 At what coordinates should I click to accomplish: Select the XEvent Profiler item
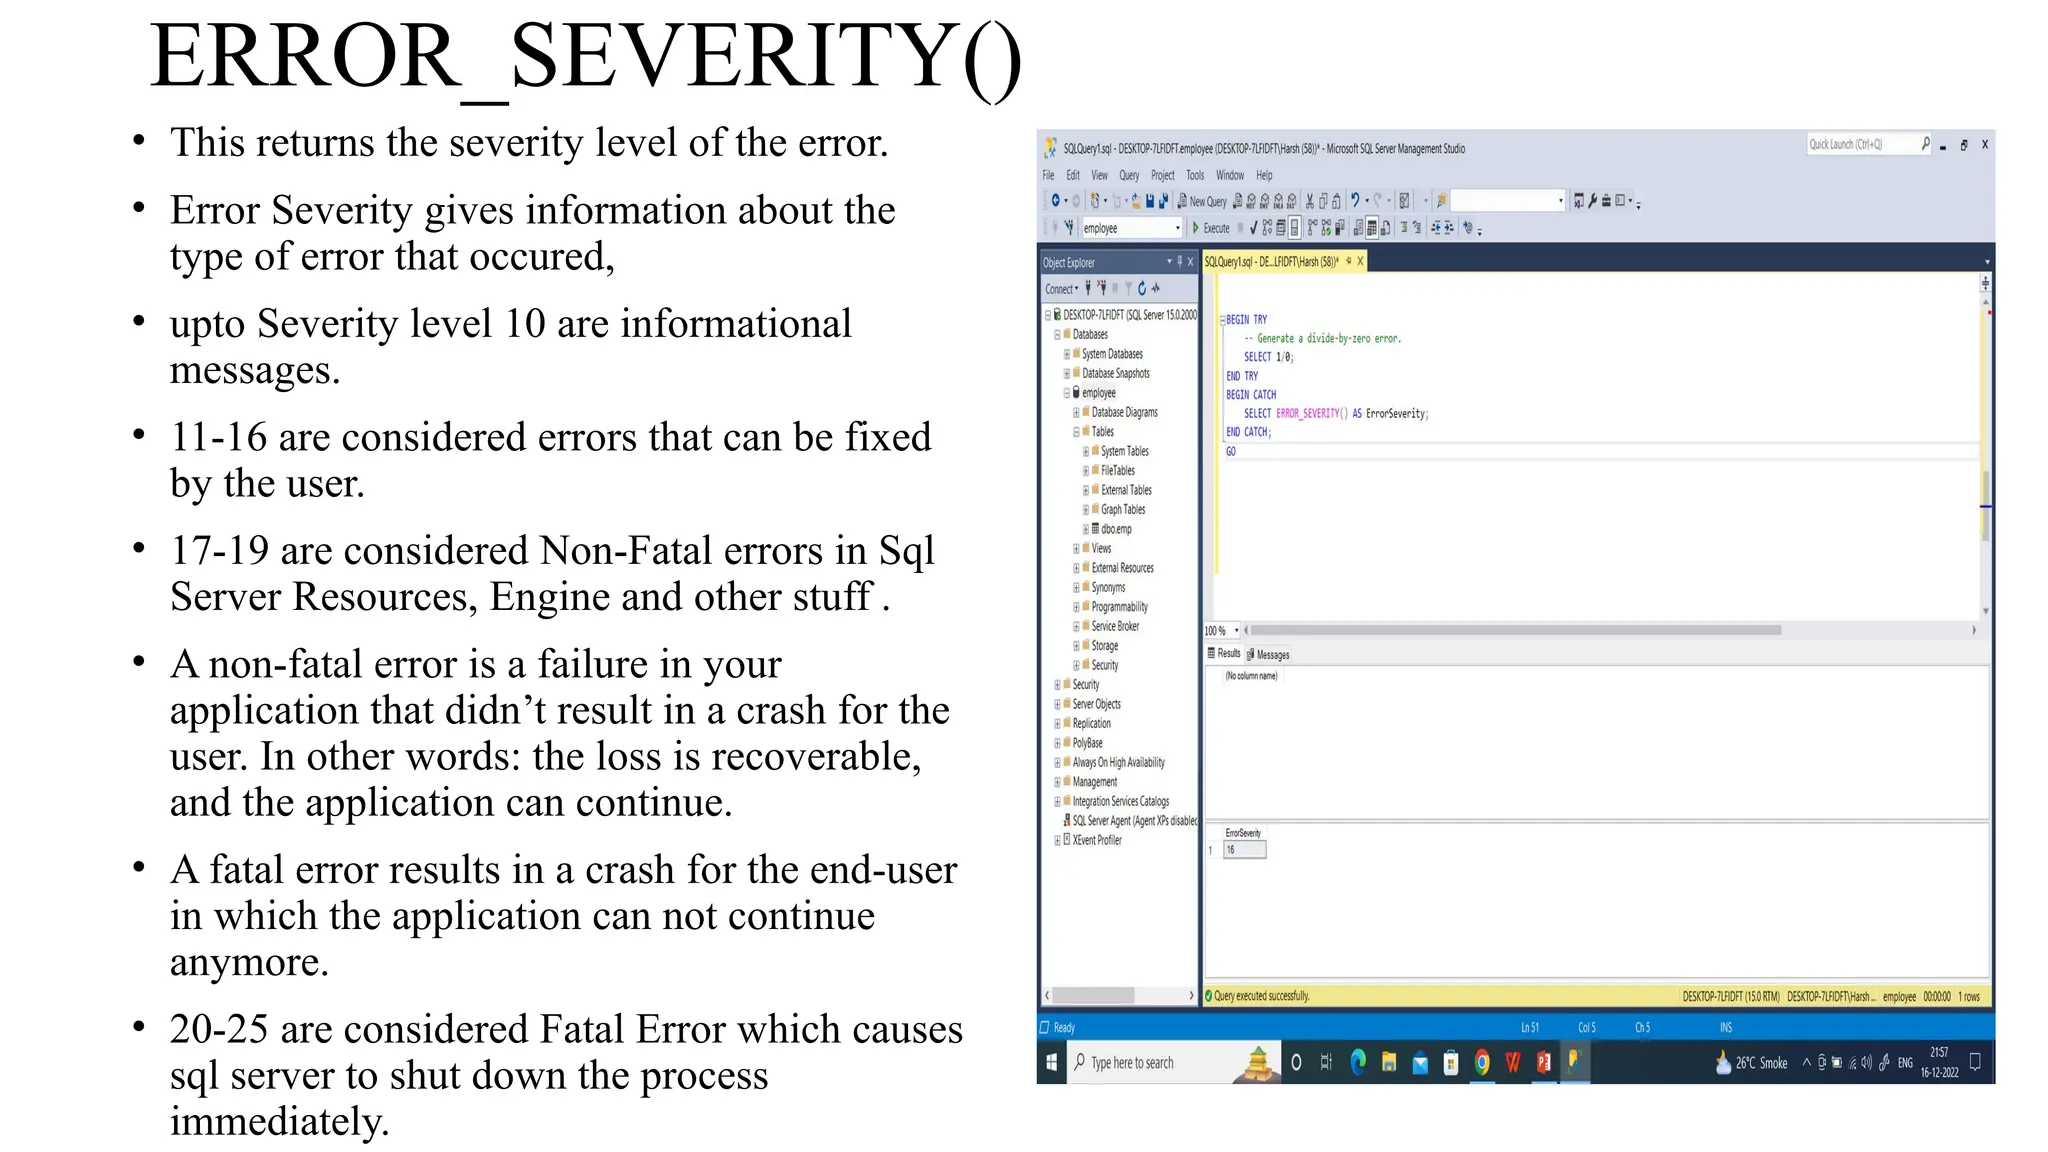1097,840
